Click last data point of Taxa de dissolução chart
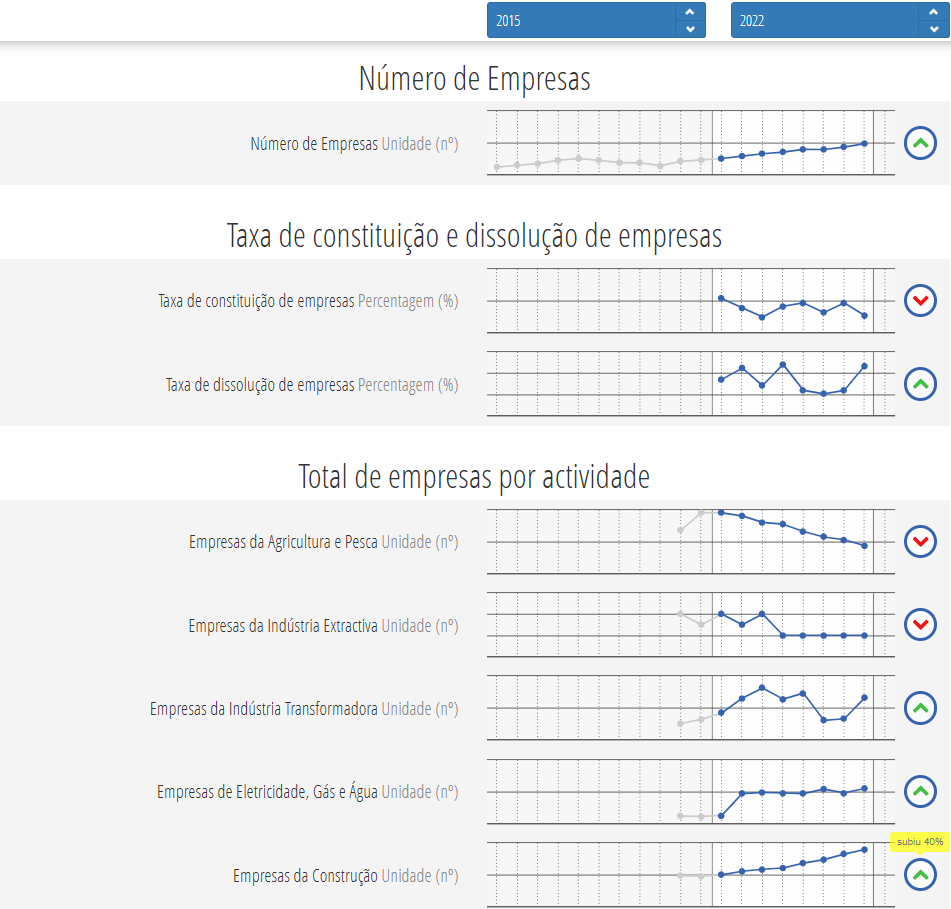951x909 pixels. coord(864,366)
